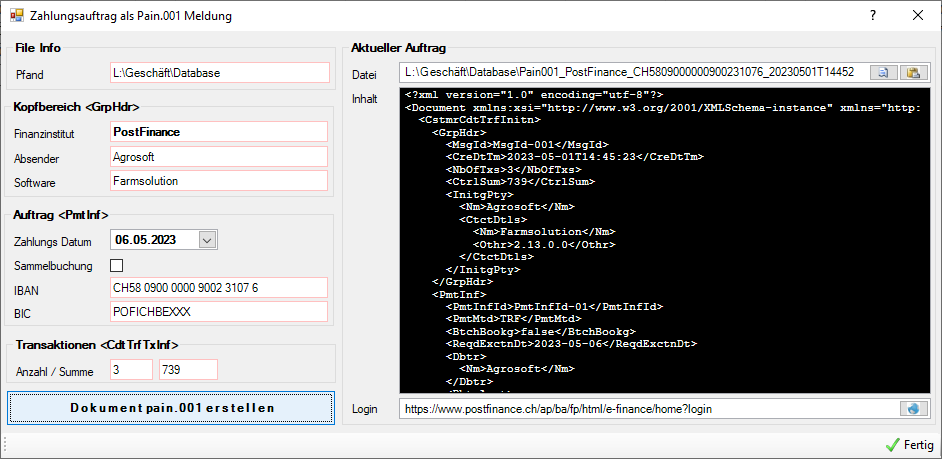Click the document icon button beside Datei
This screenshot has height=459, width=942.
(884, 73)
